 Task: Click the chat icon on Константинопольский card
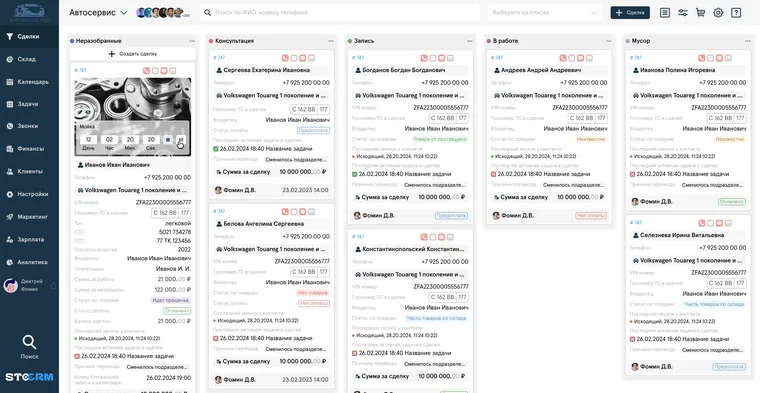[442, 237]
